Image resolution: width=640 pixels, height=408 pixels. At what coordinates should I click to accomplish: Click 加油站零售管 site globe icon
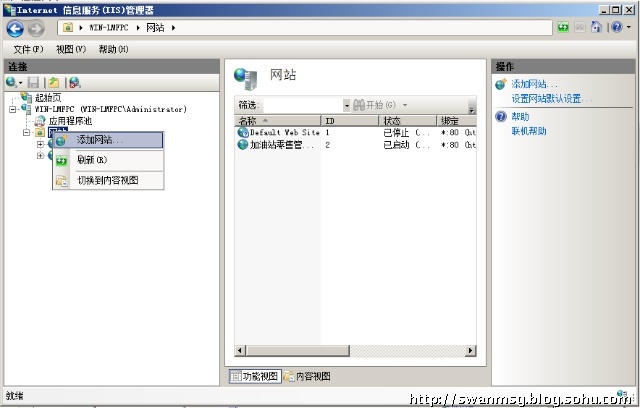(243, 145)
